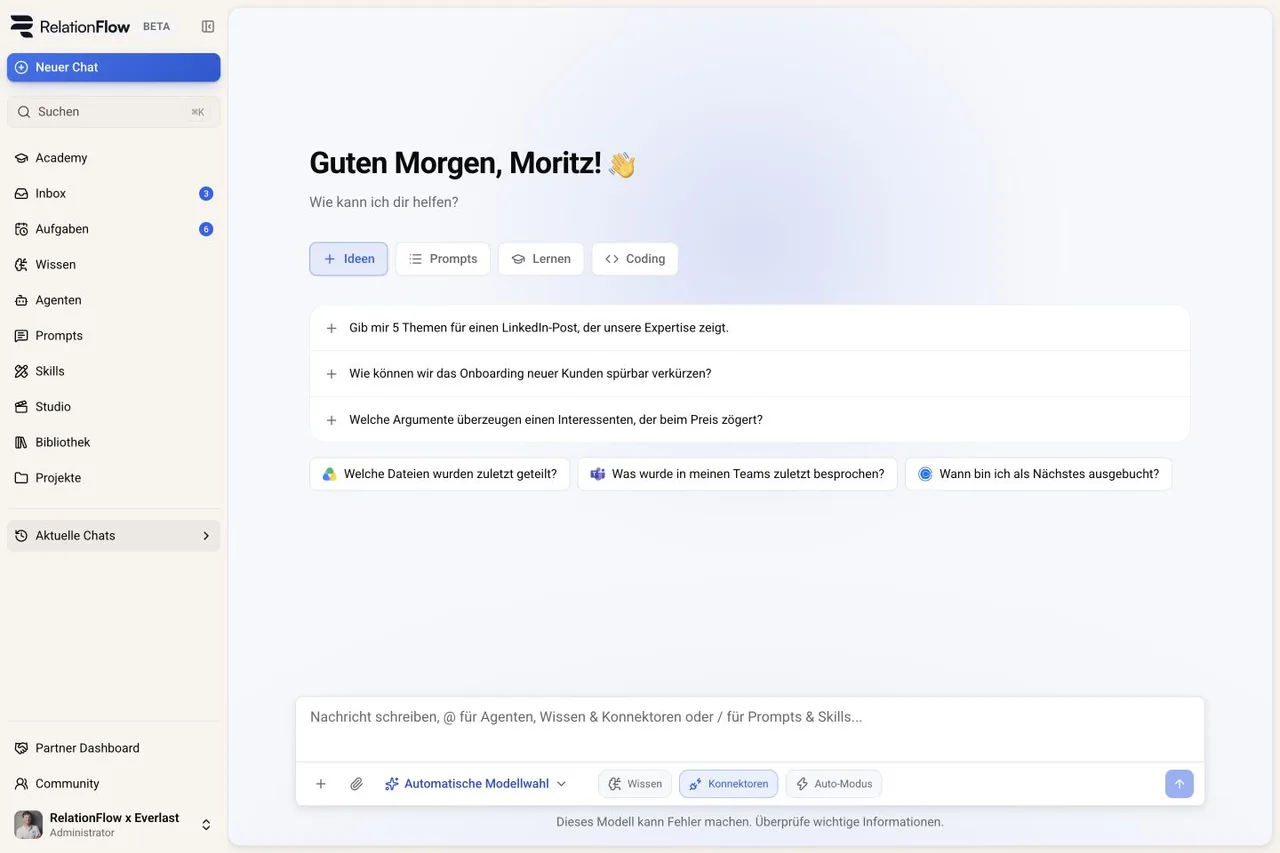
Task: Open the Studio section
Action: [114, 407]
